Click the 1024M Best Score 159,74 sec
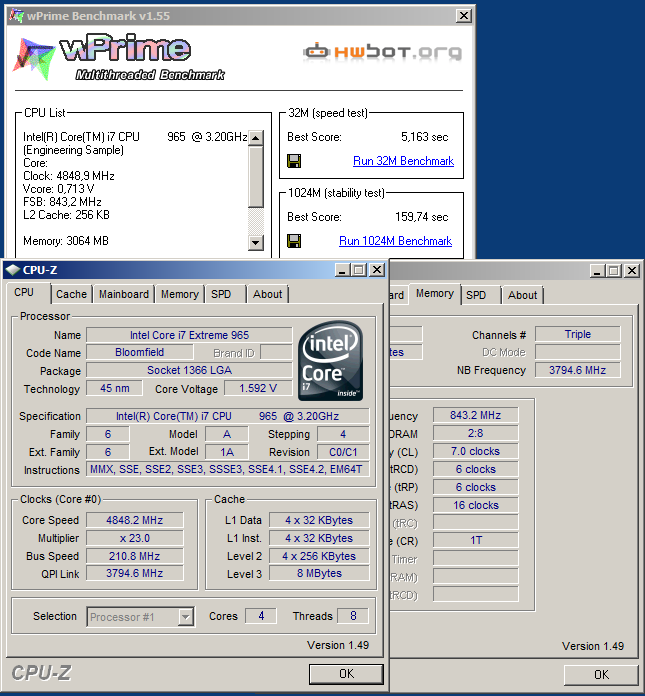645x696 pixels. (x=421, y=217)
